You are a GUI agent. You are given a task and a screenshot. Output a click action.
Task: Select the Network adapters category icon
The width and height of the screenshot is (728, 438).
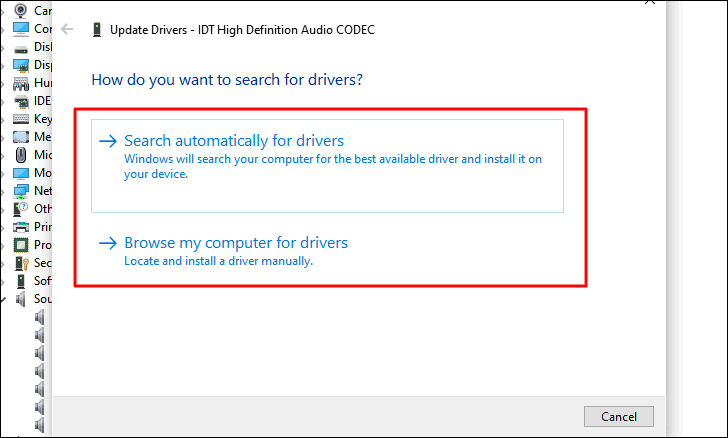click(20, 191)
